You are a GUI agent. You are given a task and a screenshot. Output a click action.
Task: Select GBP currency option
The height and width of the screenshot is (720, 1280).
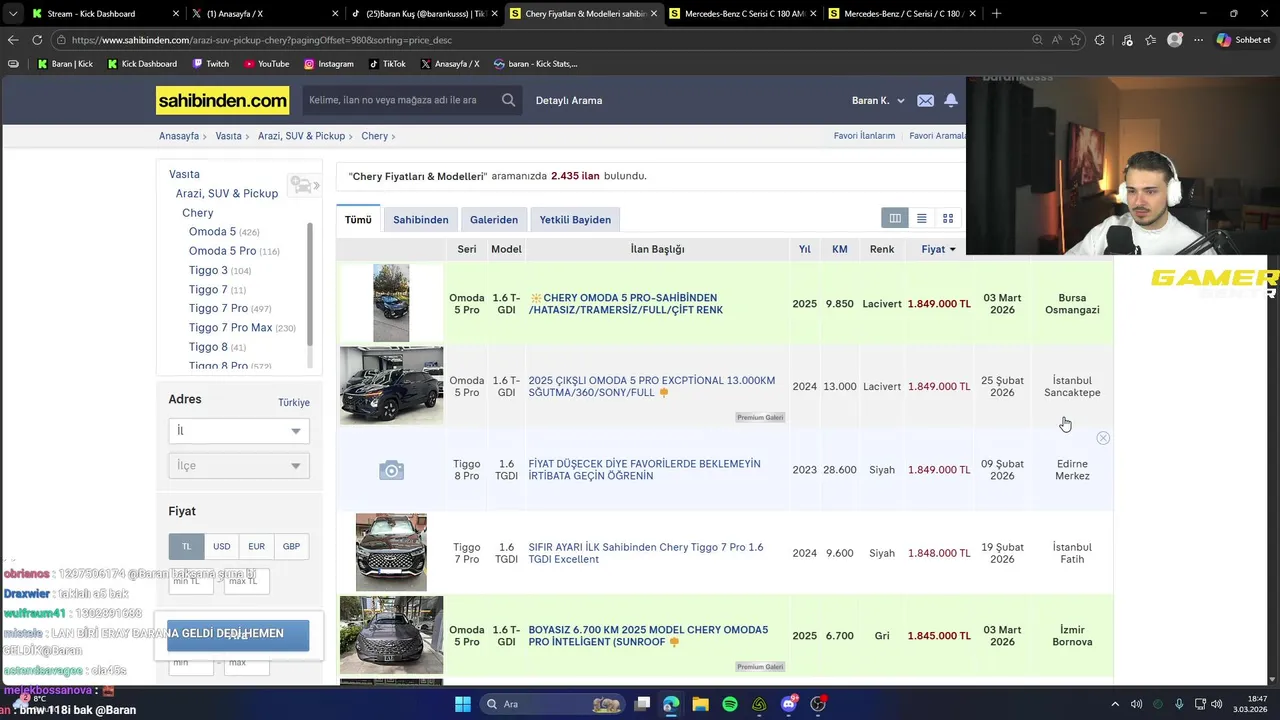coord(291,546)
